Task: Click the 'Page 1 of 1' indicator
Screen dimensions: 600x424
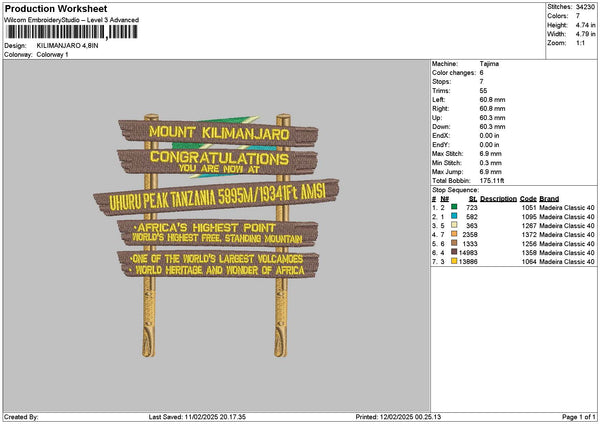Action: point(579,417)
